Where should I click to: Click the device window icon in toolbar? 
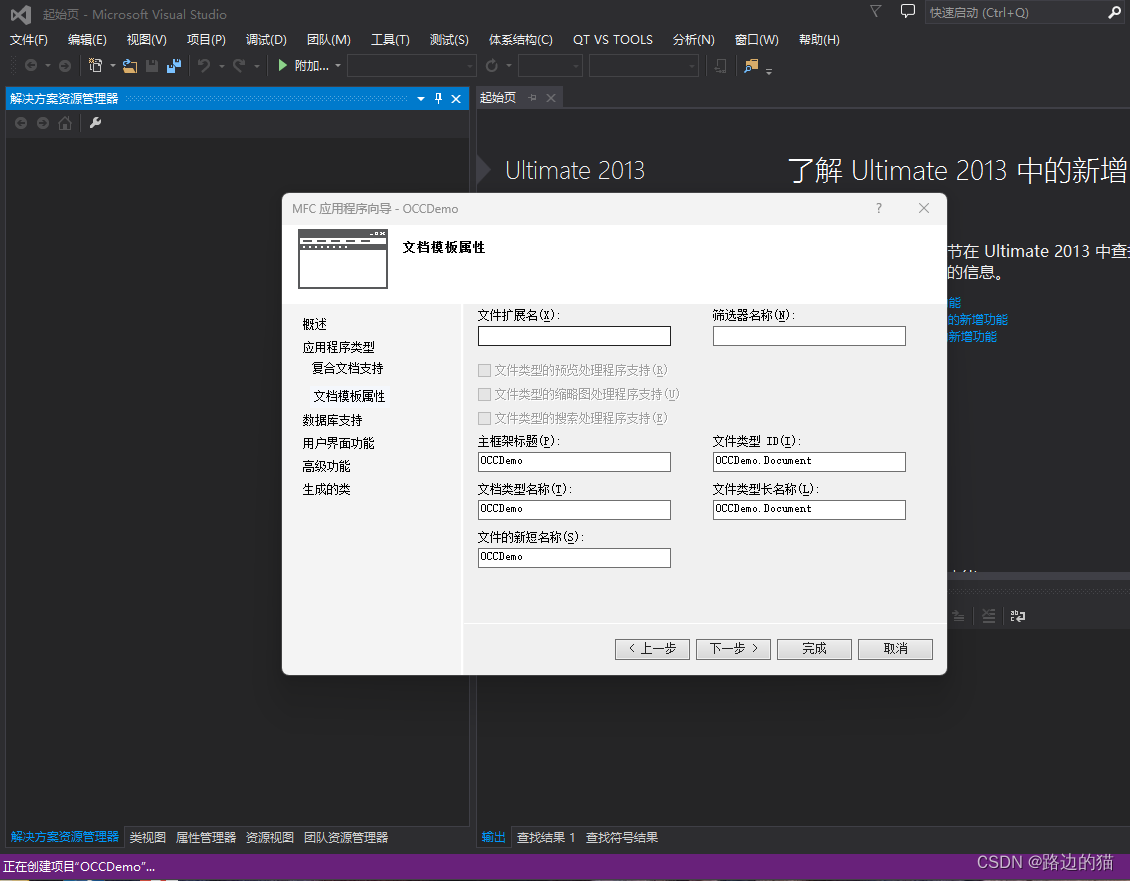point(720,66)
